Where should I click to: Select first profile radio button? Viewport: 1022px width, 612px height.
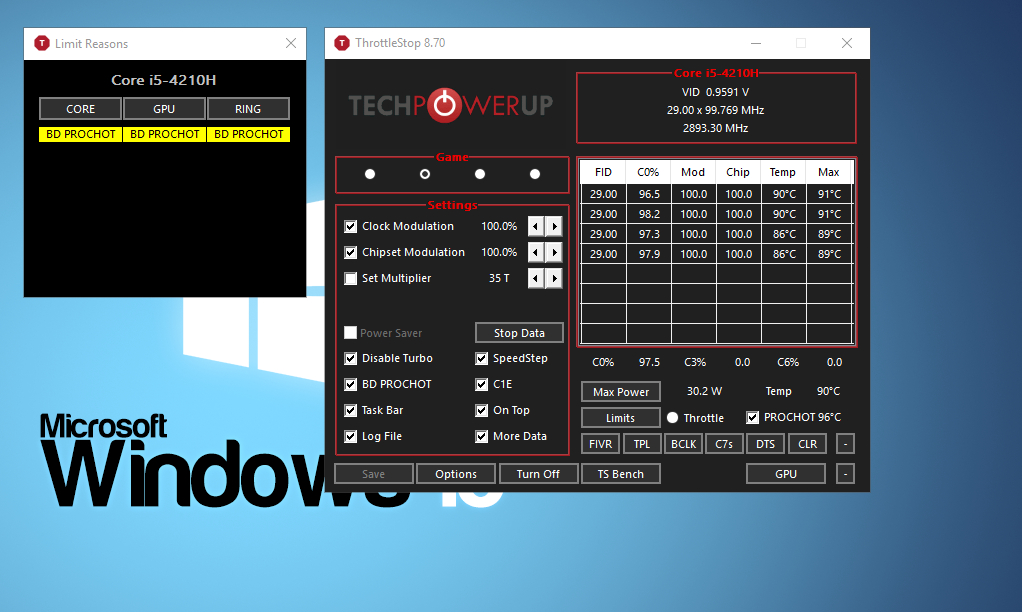pyautogui.click(x=370, y=174)
